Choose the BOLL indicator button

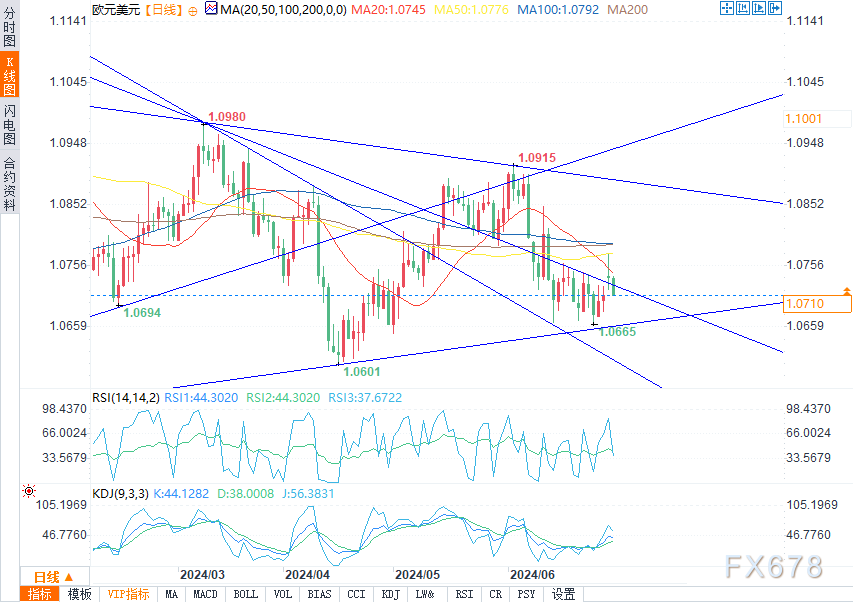click(x=245, y=594)
